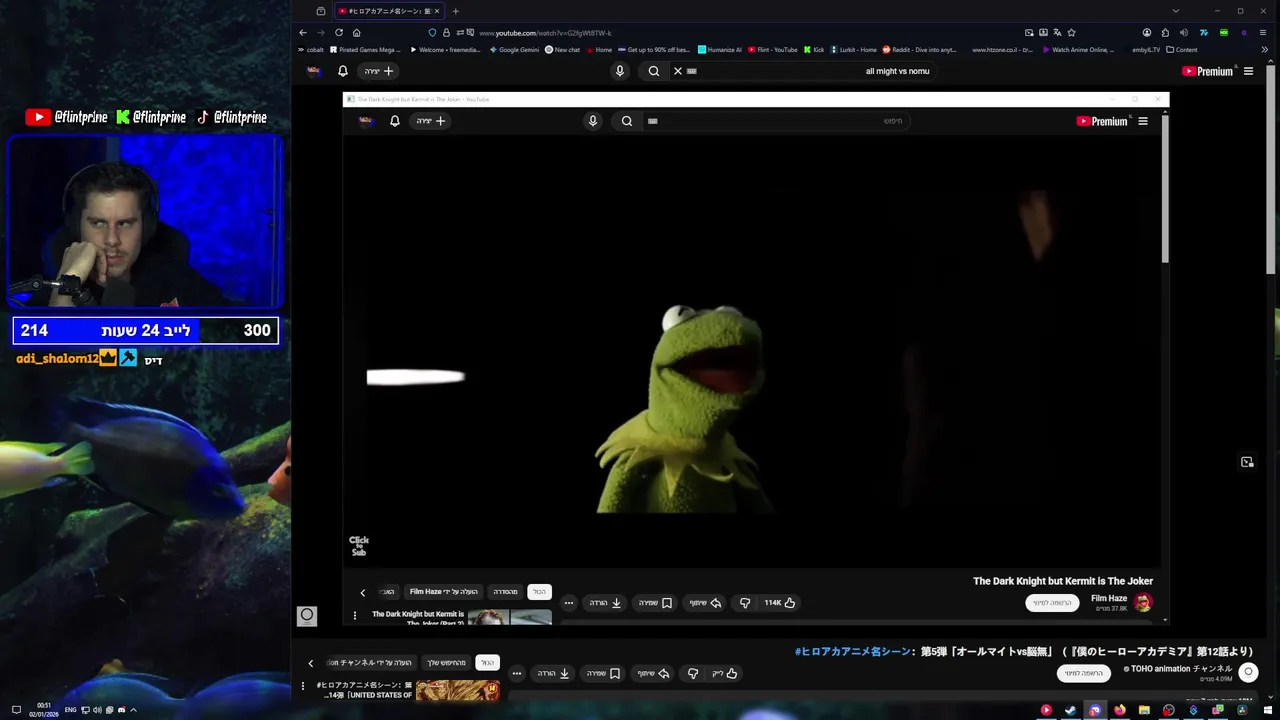Open the list all tabs dropdown
The height and width of the screenshot is (720, 1280).
pos(1176,11)
